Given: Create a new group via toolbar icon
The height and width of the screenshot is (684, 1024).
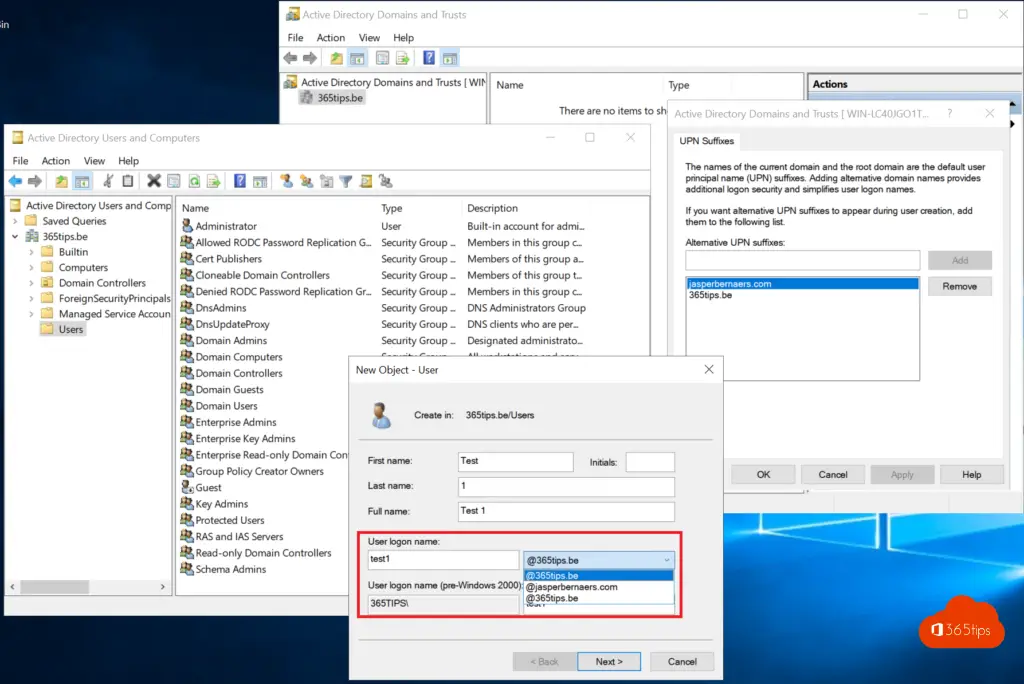Looking at the screenshot, I should coord(306,181).
